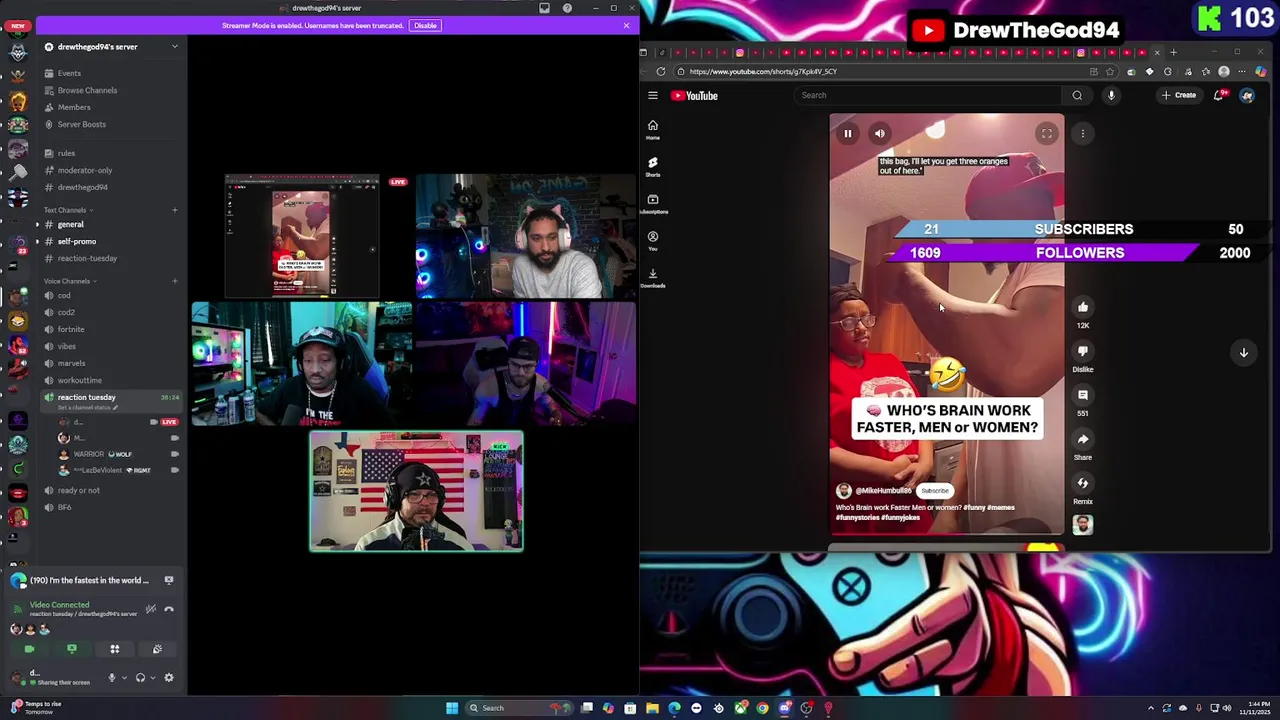Open the general text channel

coord(70,224)
